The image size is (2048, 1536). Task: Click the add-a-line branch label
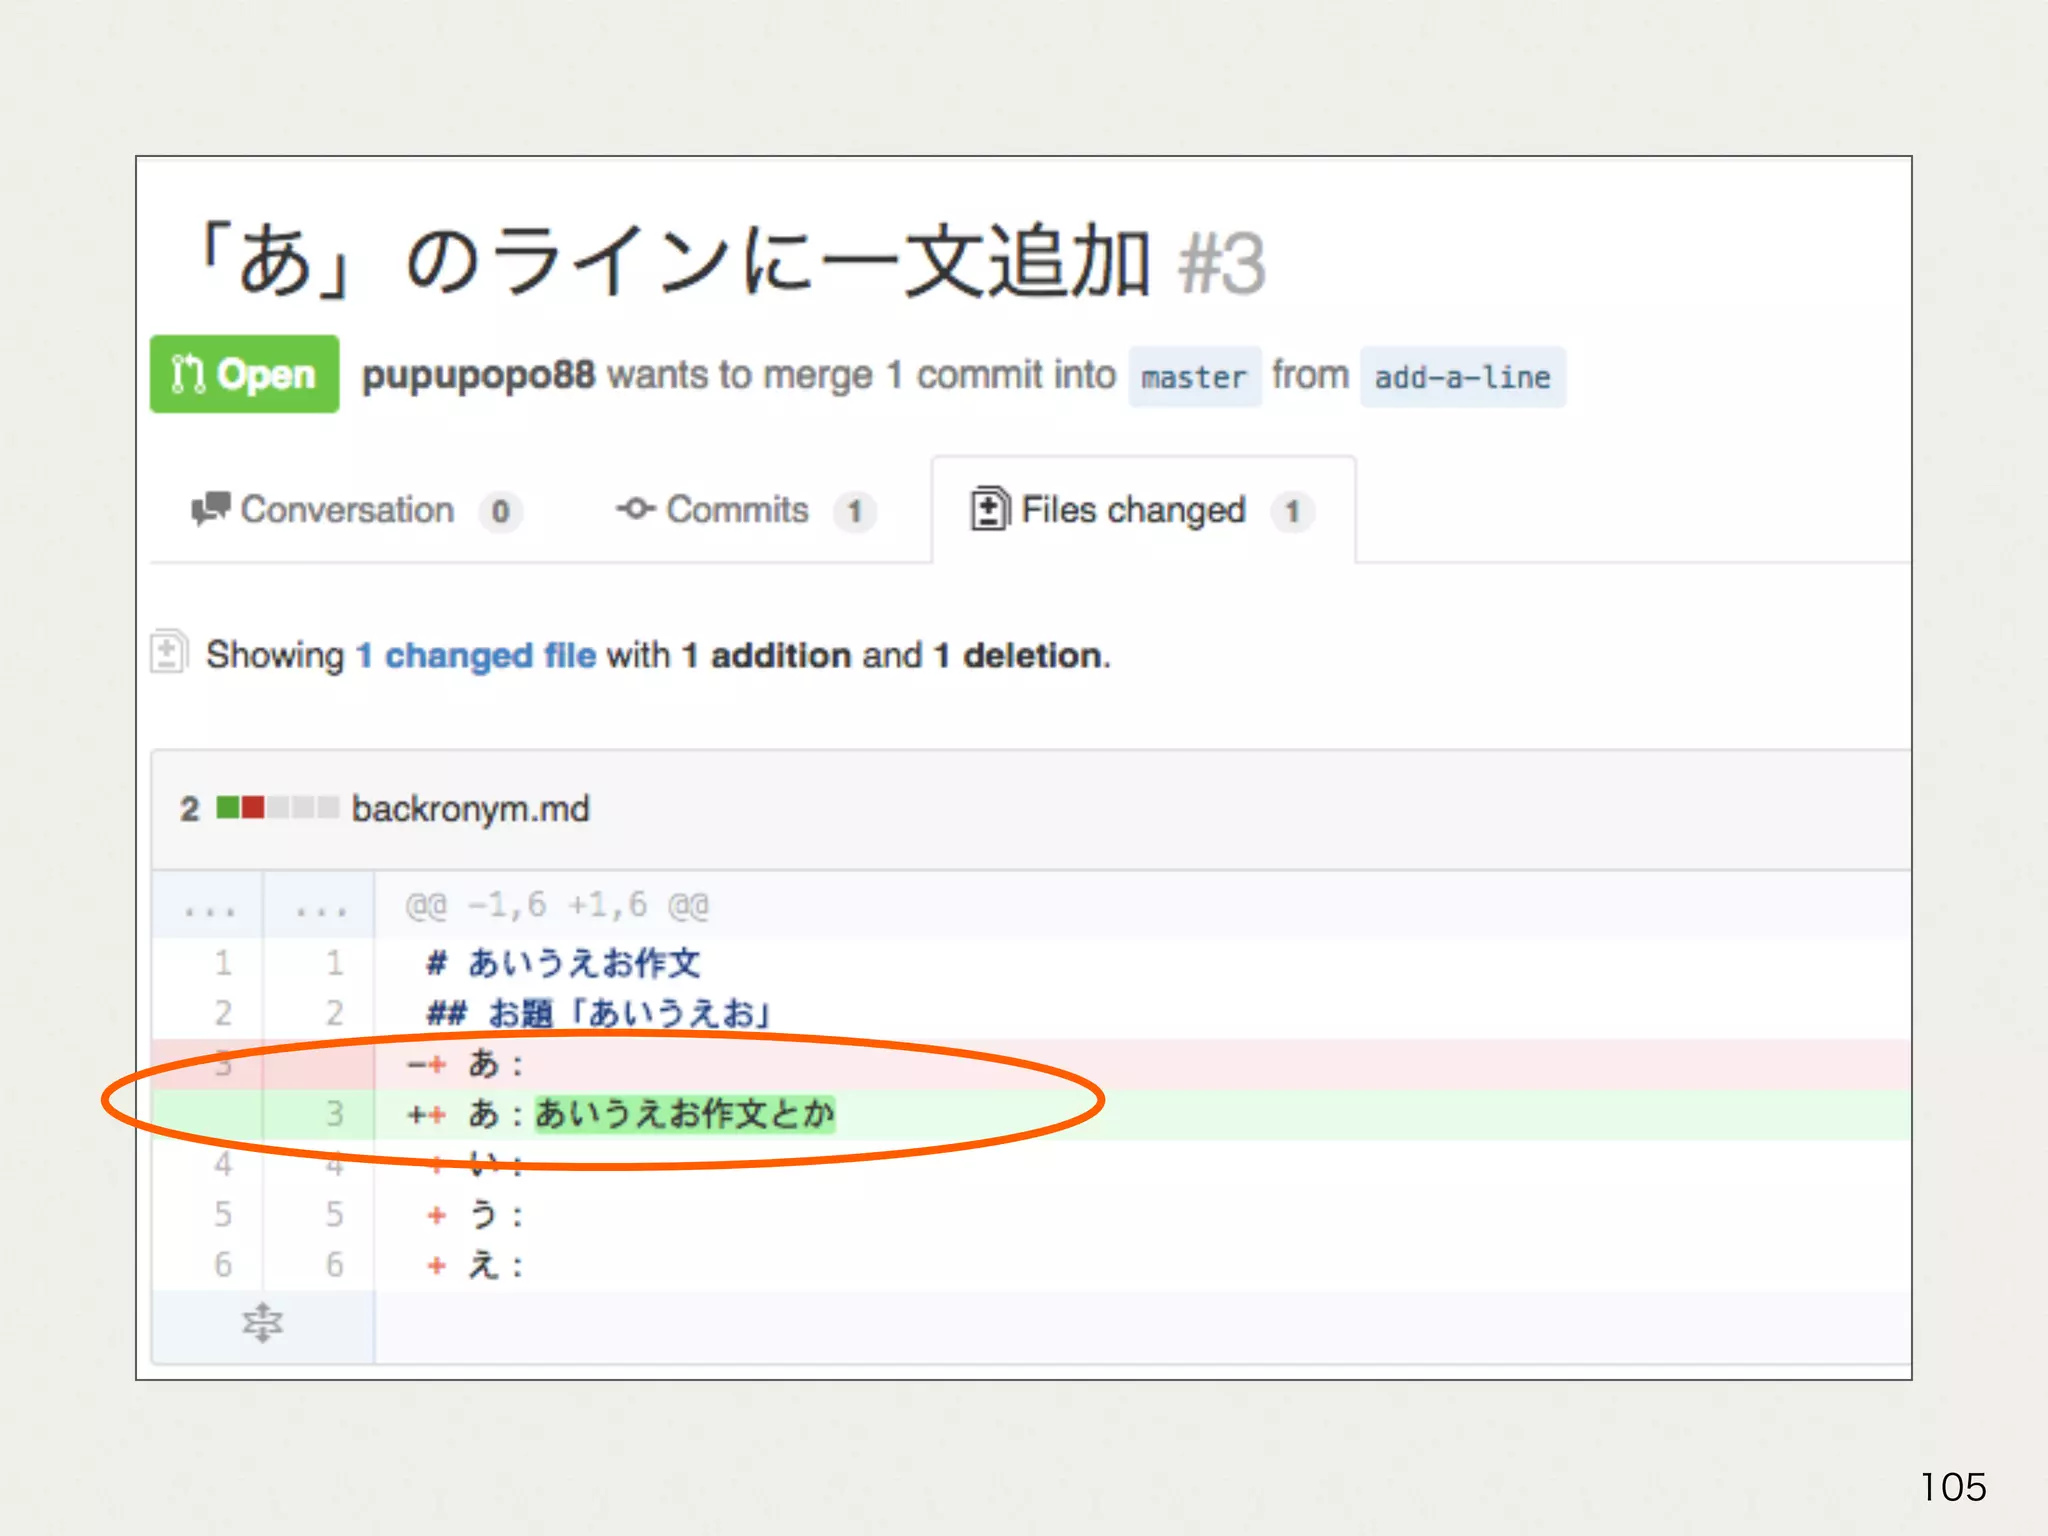click(x=1462, y=377)
